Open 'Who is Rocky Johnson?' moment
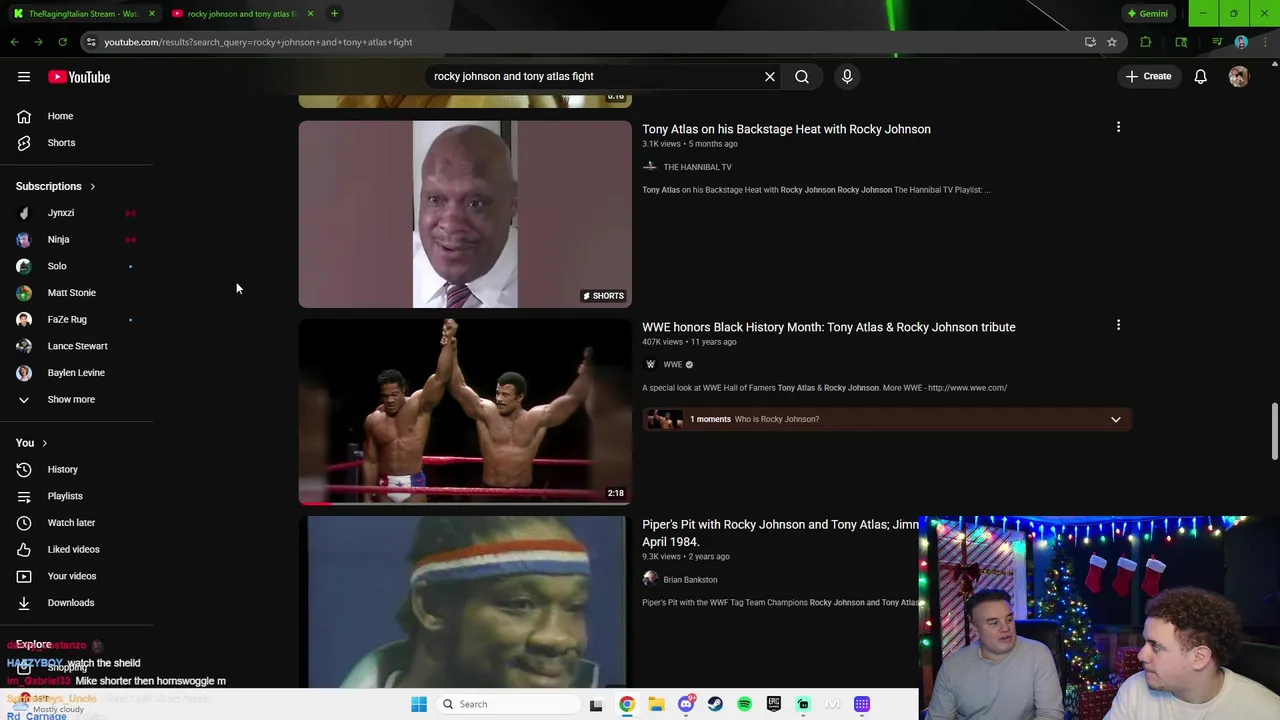 (776, 419)
